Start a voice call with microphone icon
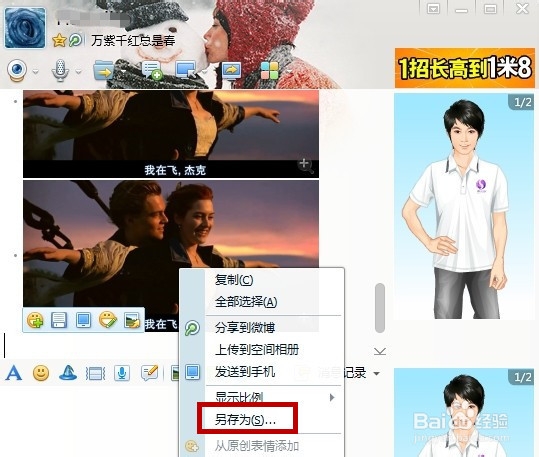The height and width of the screenshot is (457, 539). (60, 70)
